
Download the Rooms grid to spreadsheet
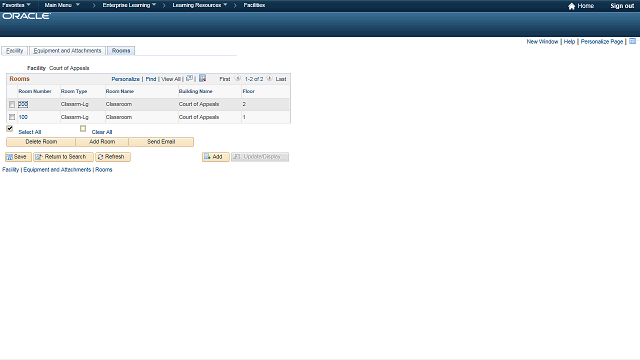pyautogui.click(x=202, y=78)
